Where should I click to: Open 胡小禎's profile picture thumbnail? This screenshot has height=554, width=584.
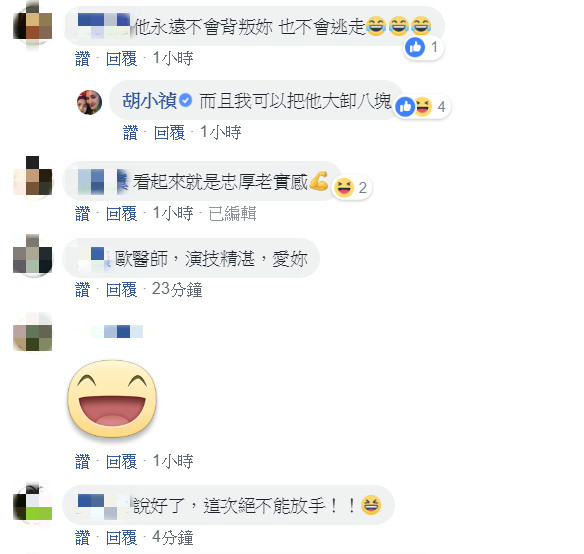89,102
